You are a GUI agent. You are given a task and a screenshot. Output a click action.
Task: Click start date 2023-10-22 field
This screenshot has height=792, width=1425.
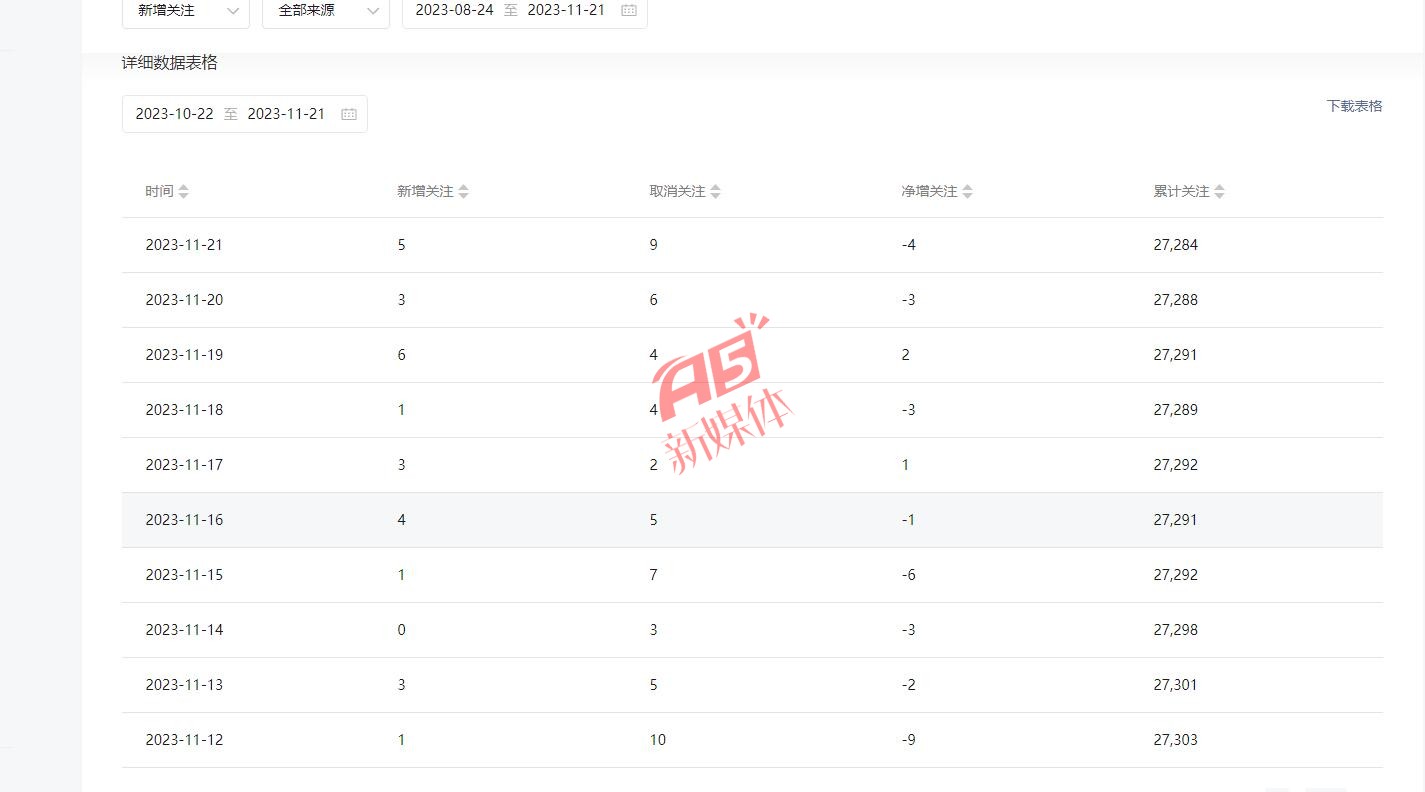coord(174,114)
